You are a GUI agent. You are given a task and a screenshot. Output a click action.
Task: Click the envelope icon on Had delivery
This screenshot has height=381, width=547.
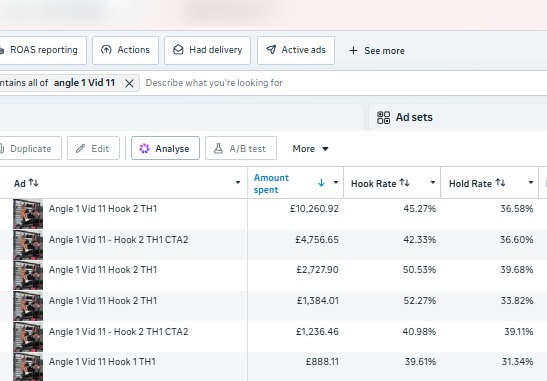pos(178,50)
